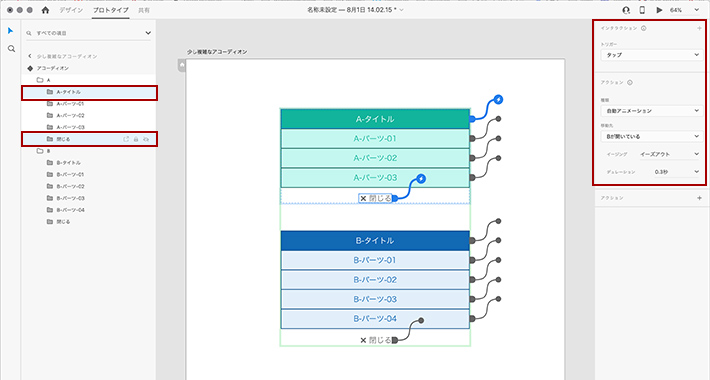710x380 pixels.
Task: Click the ✕ 閉じる button below B-パーツ-04
Action: pyautogui.click(x=375, y=340)
